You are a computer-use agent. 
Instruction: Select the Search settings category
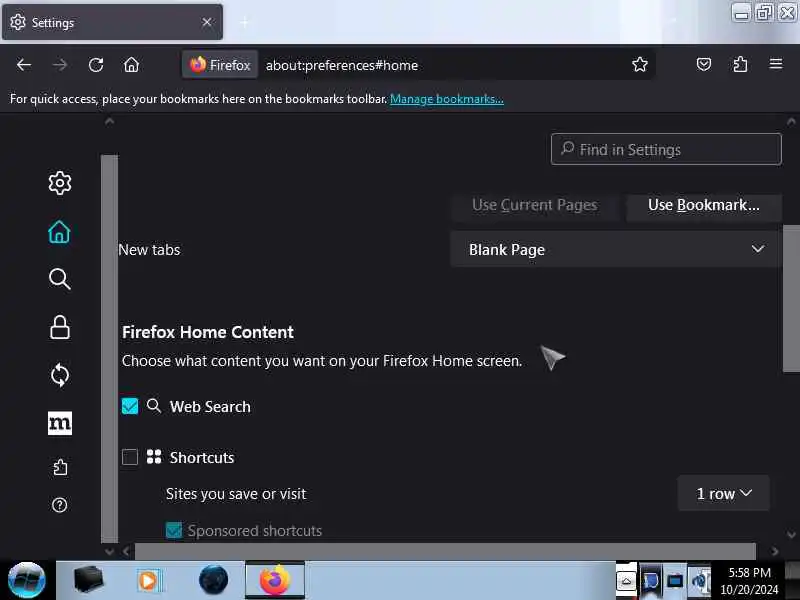(x=60, y=279)
